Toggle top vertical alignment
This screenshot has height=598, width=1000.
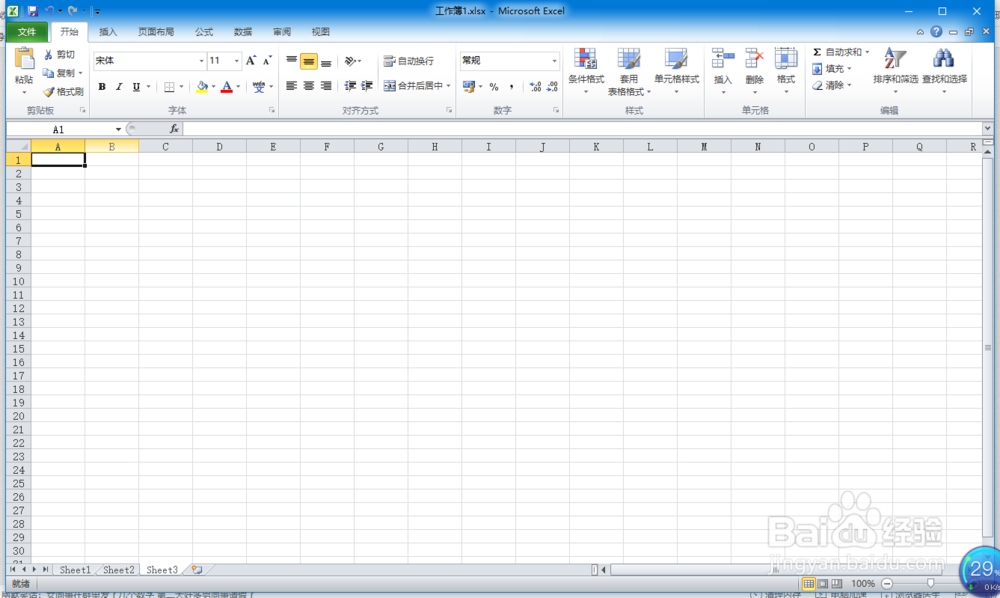(291, 61)
